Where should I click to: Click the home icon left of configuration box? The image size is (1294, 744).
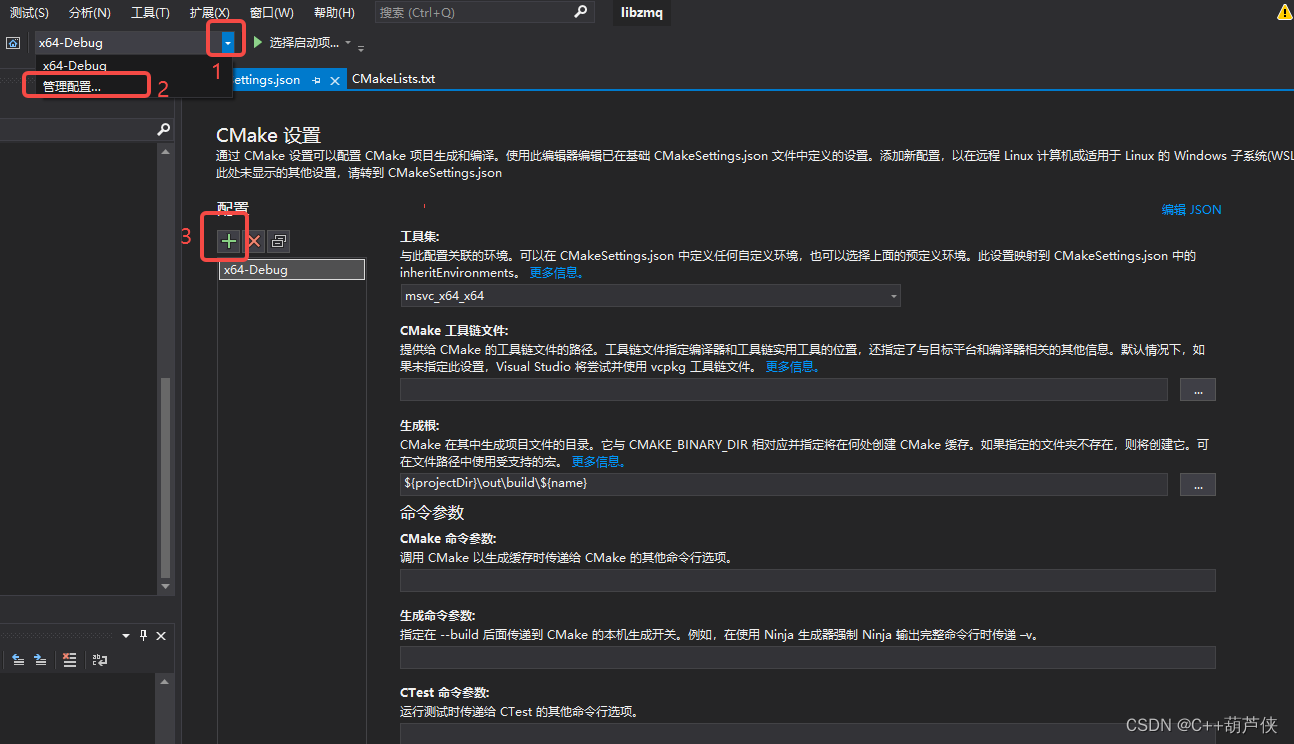click(13, 43)
